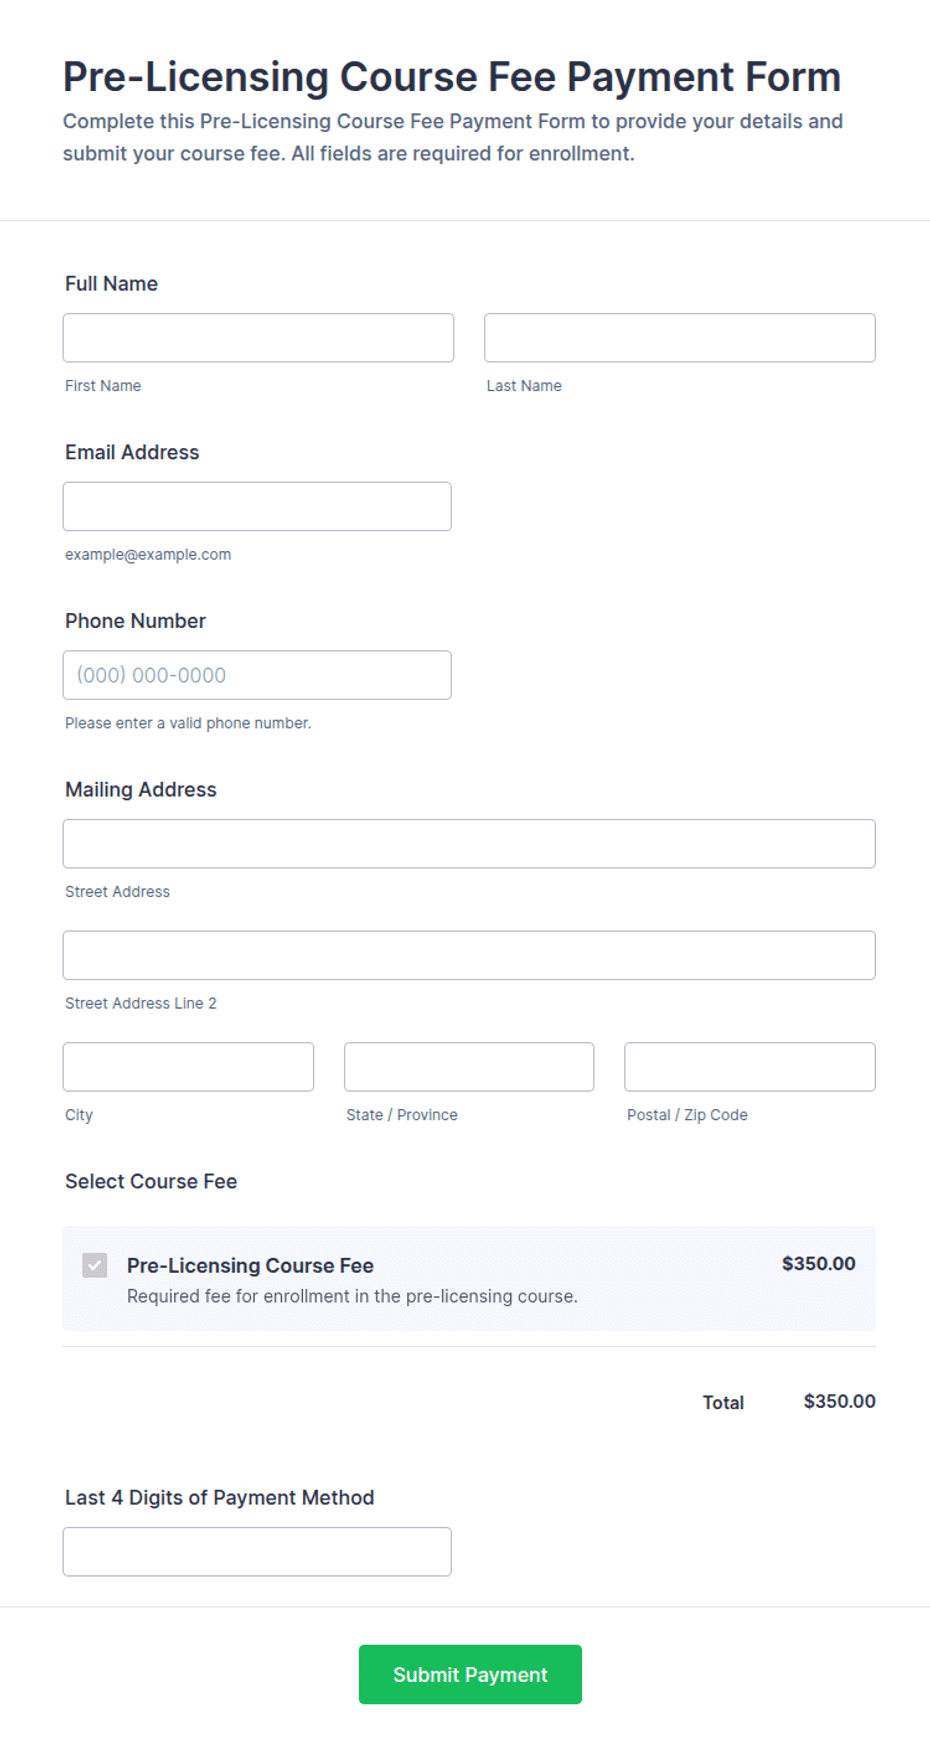
Task: Click the Street Address input
Action: (x=469, y=844)
